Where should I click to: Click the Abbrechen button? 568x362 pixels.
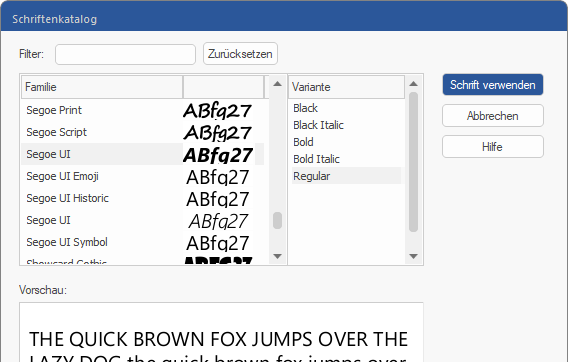tap(493, 116)
